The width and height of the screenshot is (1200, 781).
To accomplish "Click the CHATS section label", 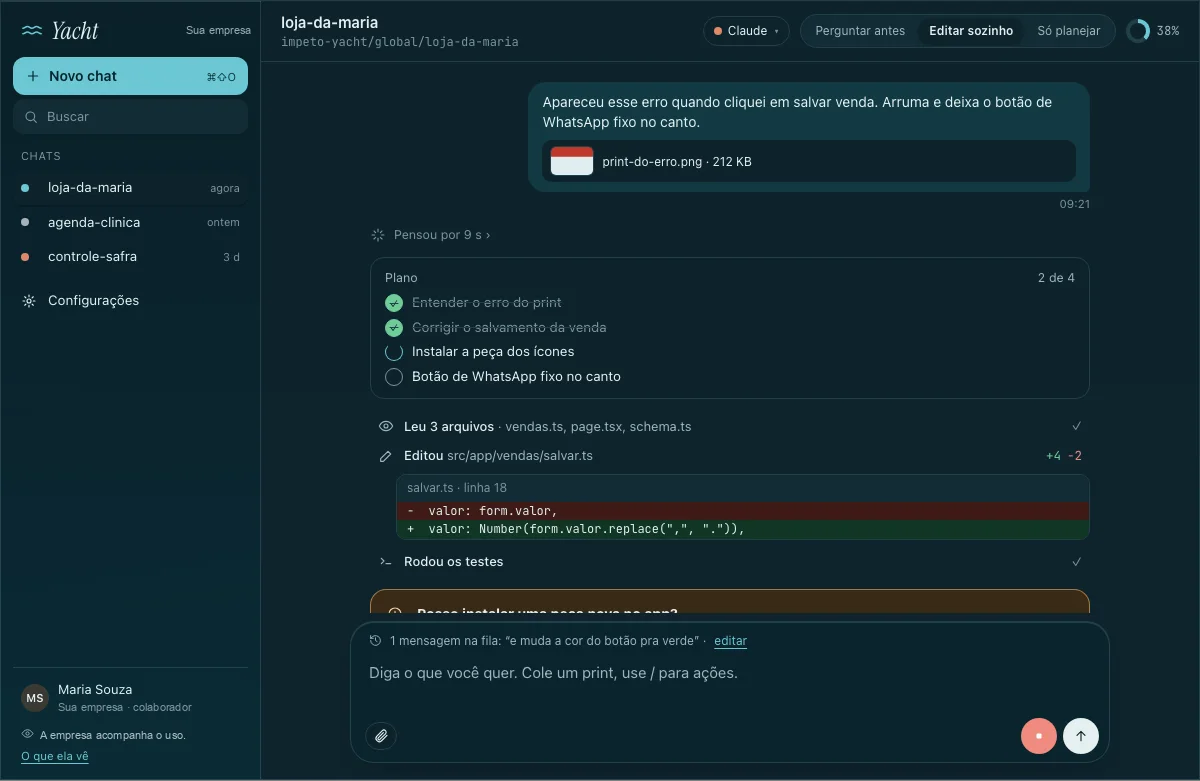I will coord(41,156).
